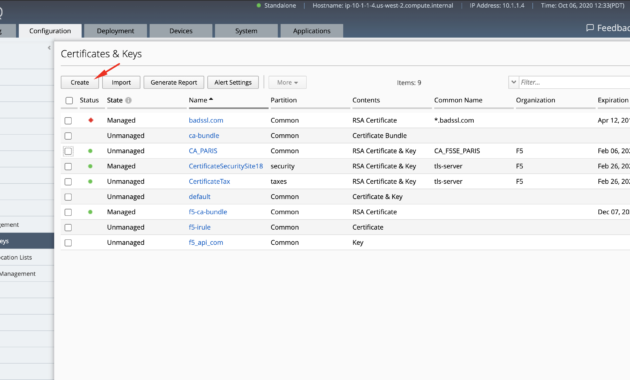
Task: Open the Devices tab
Action: tap(181, 31)
